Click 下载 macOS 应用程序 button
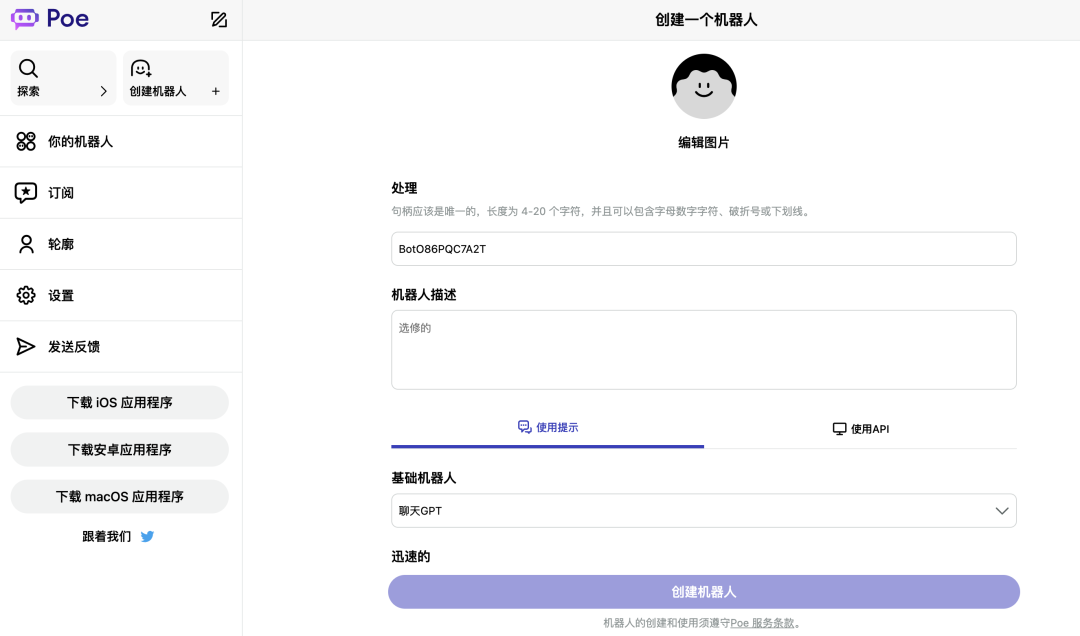Image resolution: width=1080 pixels, height=636 pixels. 119,496
